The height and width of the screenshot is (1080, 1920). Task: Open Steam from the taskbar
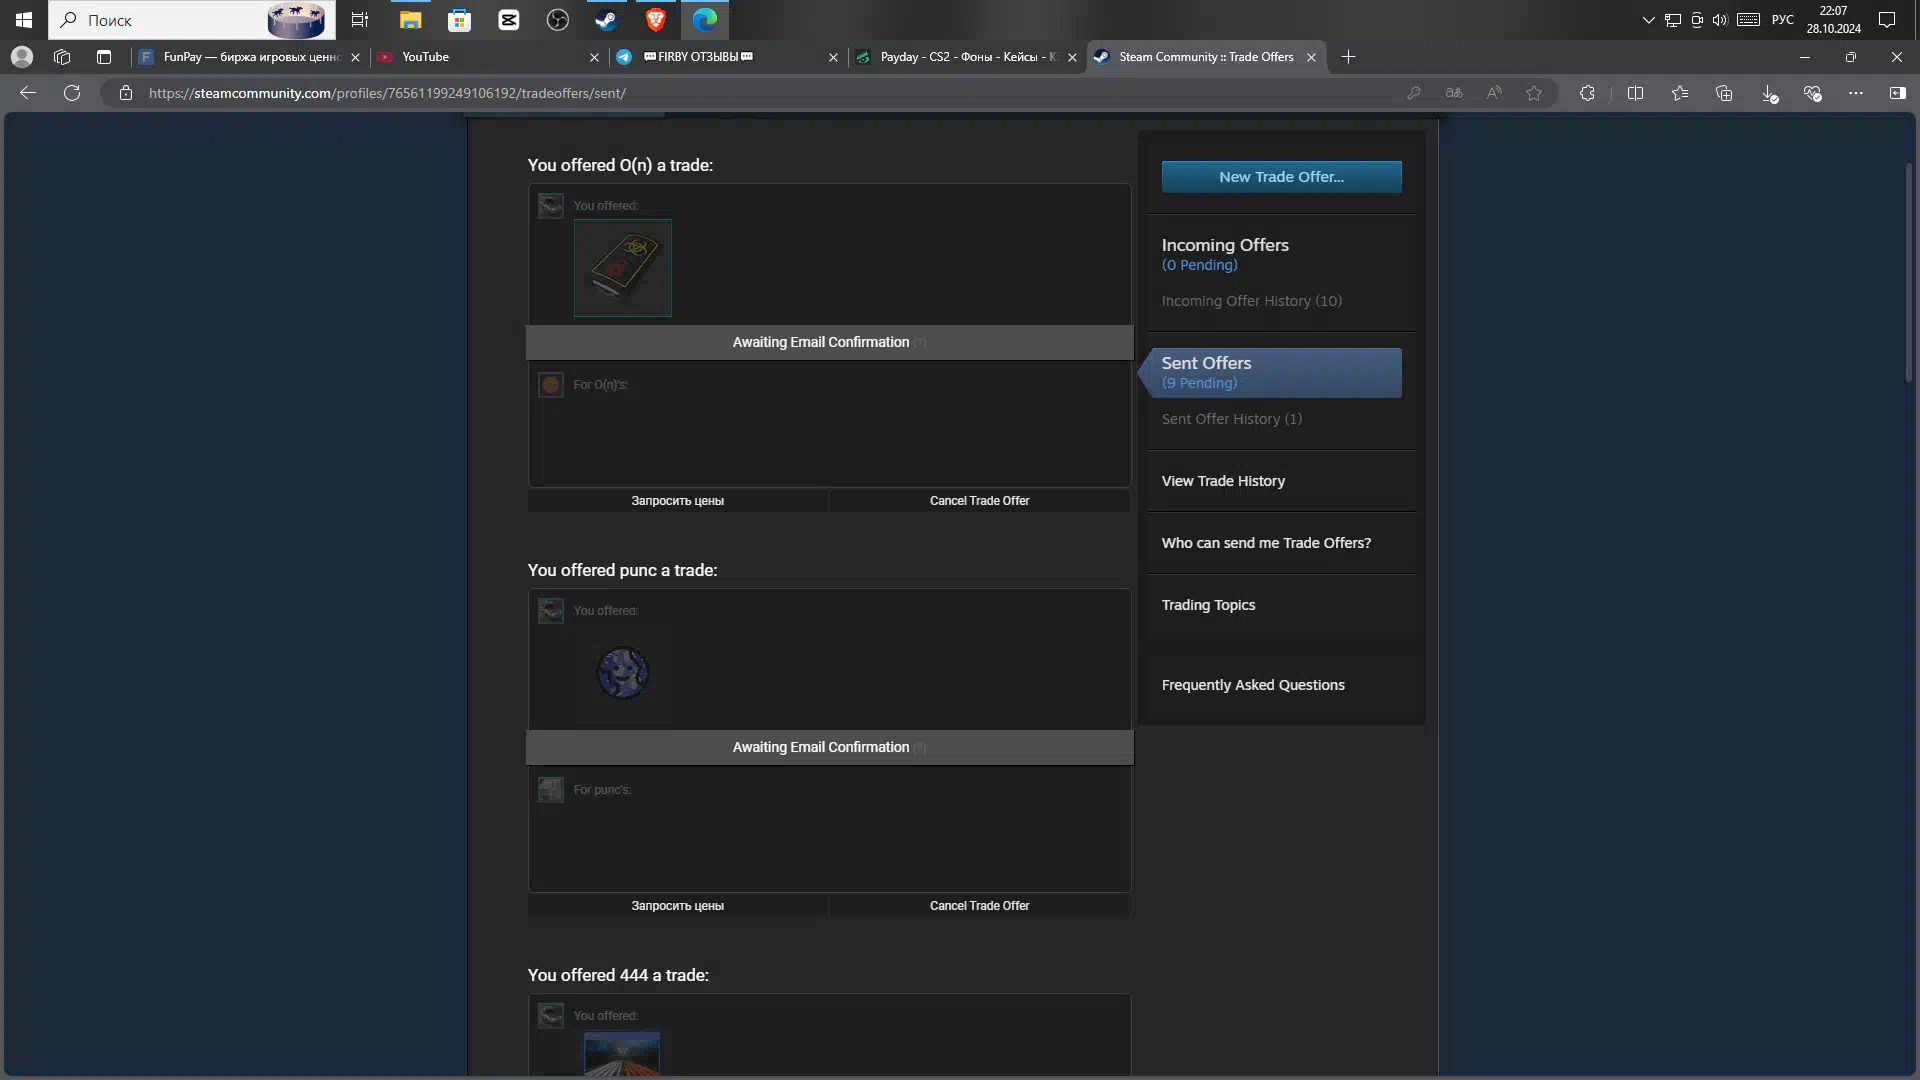point(606,20)
